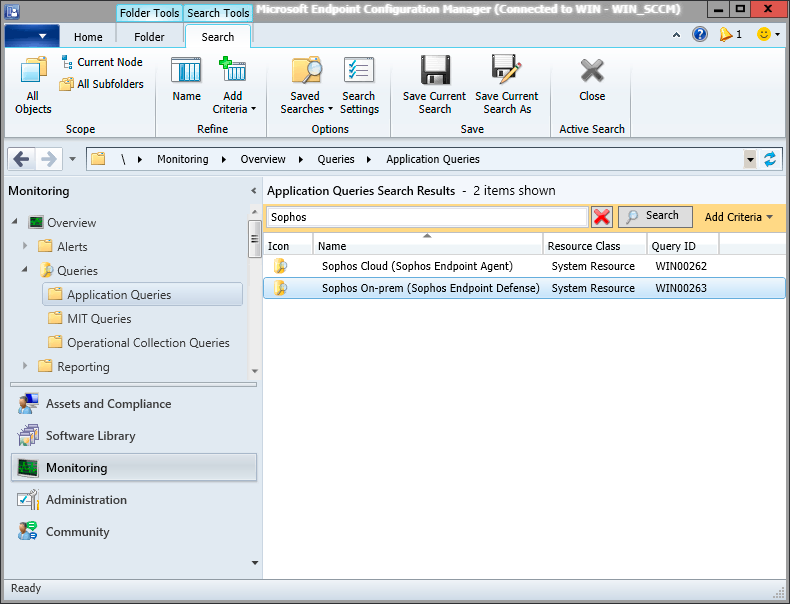
Task: Open the Monitoring workspace
Action: pyautogui.click(x=134, y=467)
